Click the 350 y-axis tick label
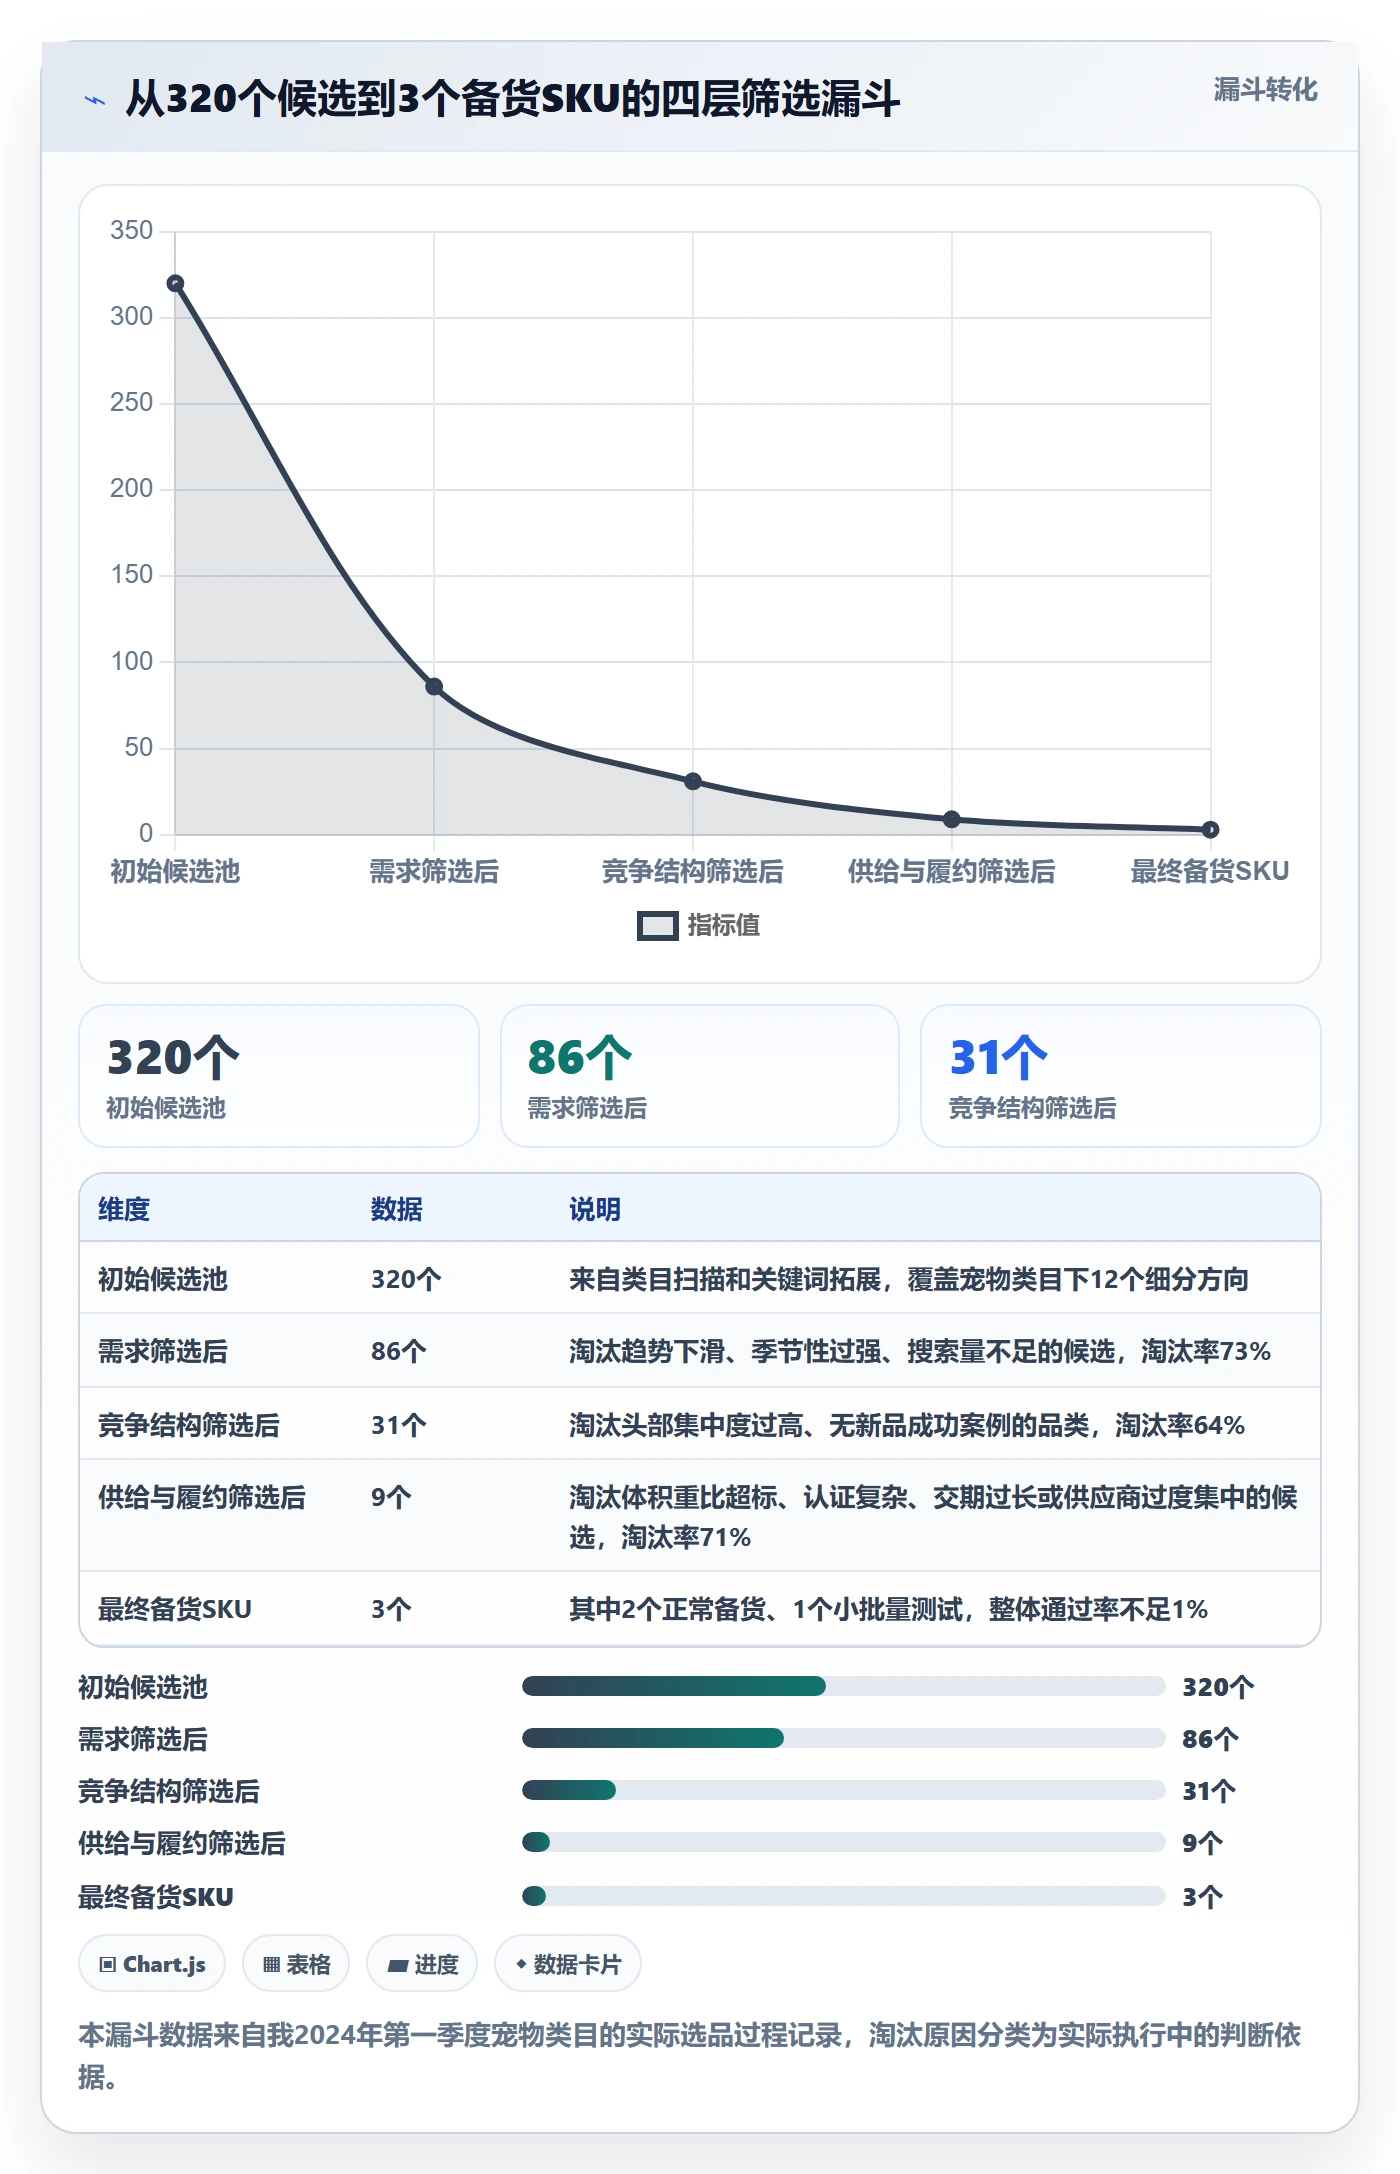The image size is (1400, 2174). point(131,231)
